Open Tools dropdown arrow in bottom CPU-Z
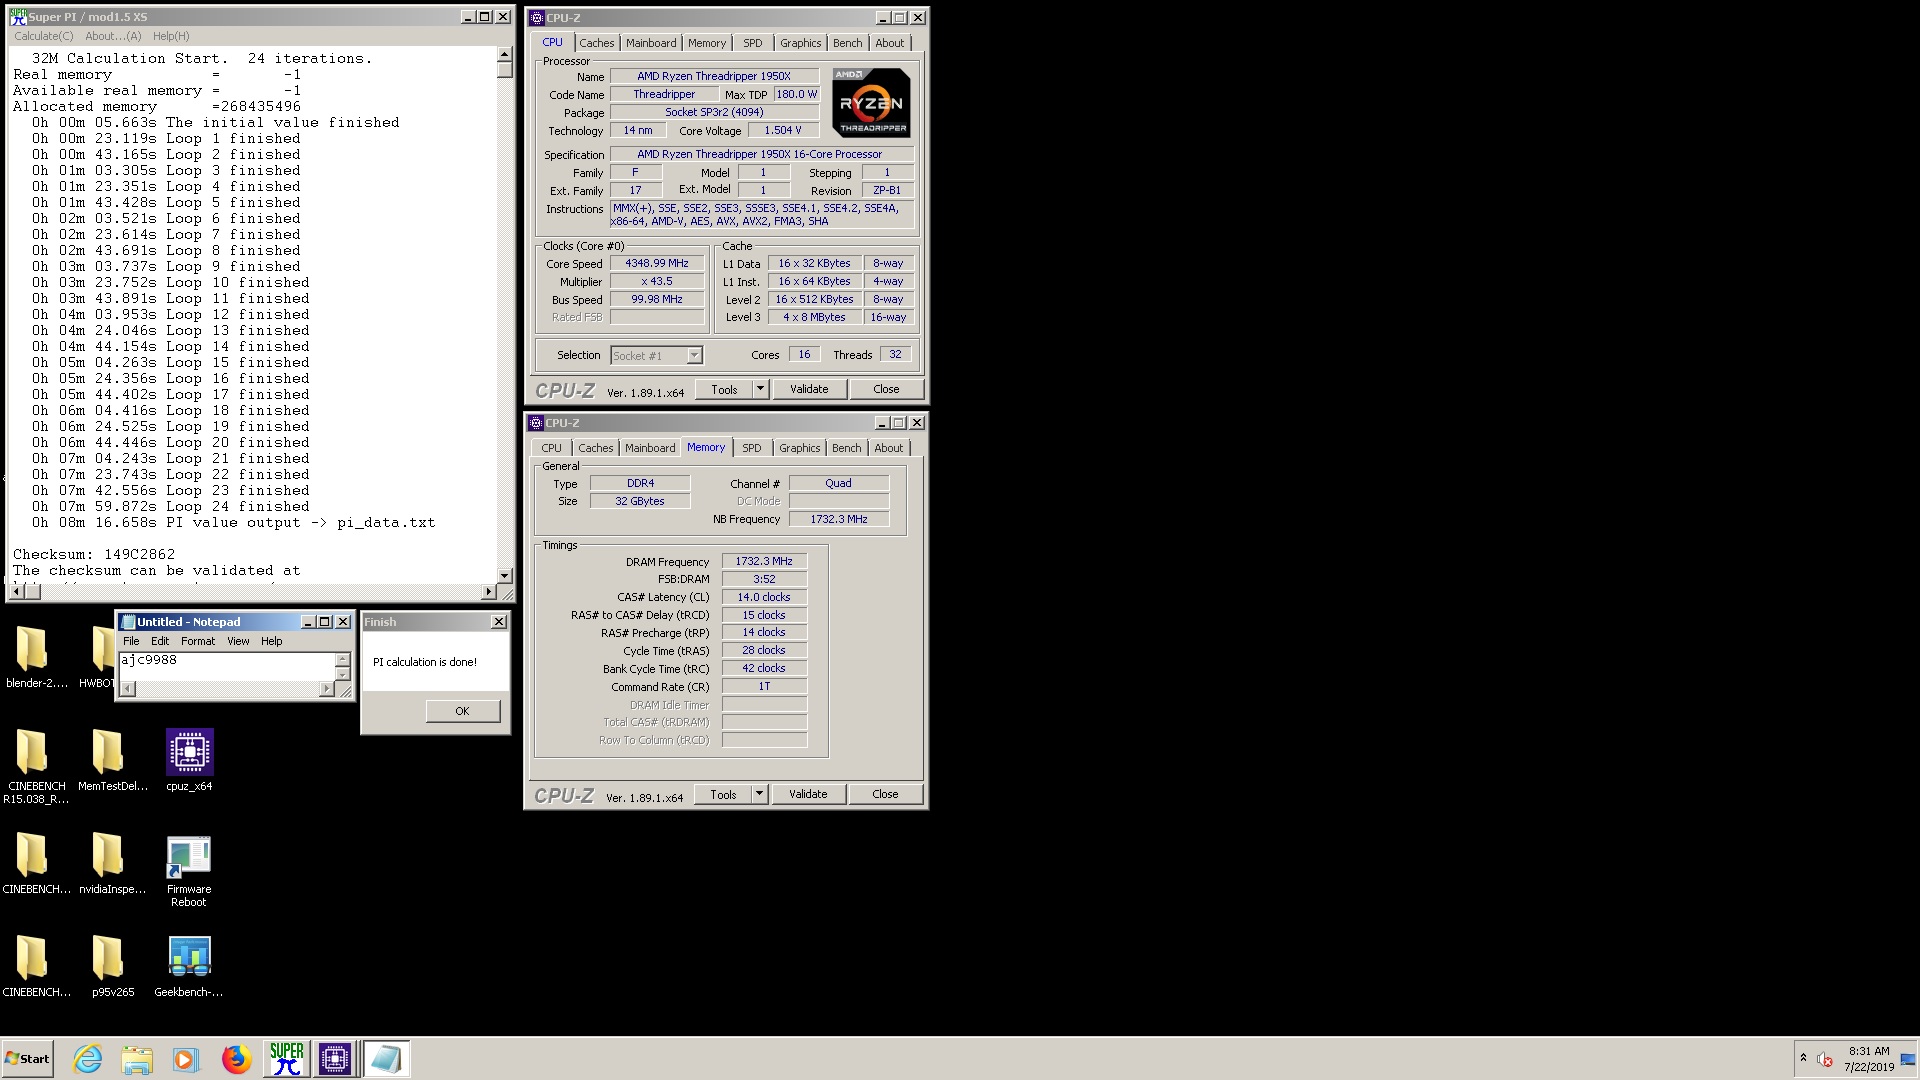Screen dimensions: 1920x1080 [759, 794]
